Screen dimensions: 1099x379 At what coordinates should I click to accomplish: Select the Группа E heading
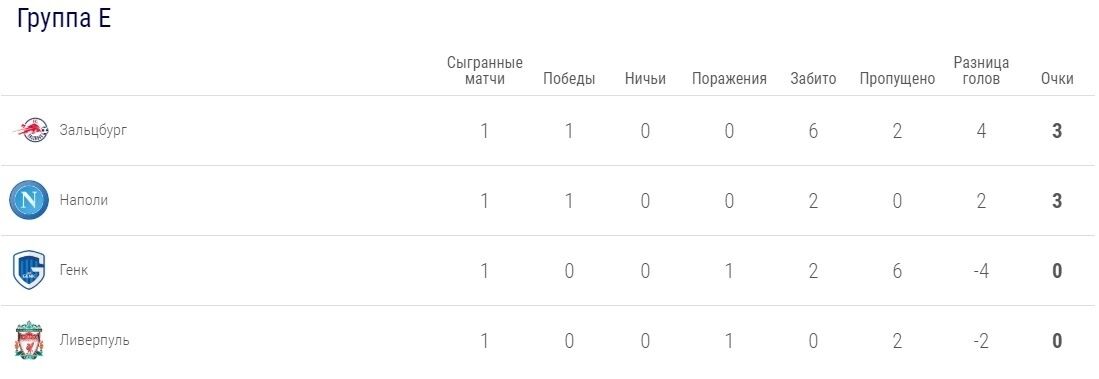(64, 19)
